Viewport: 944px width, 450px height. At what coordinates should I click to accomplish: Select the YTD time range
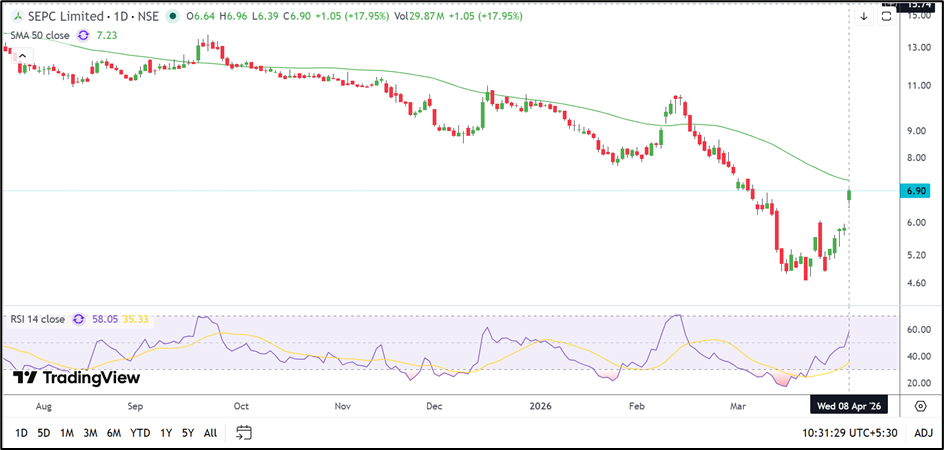click(140, 432)
